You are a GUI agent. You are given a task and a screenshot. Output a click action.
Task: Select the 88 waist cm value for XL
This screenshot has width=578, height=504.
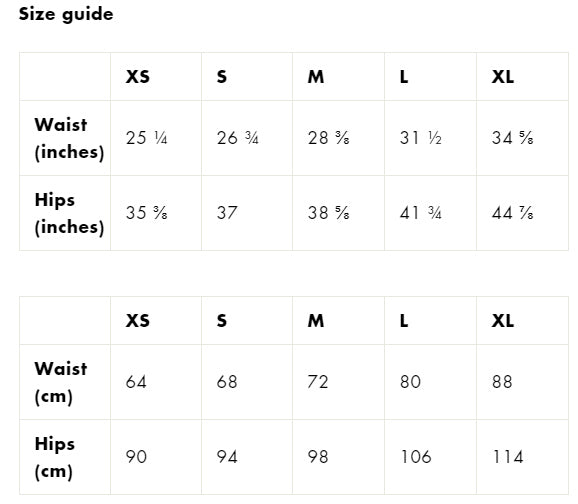tap(502, 382)
